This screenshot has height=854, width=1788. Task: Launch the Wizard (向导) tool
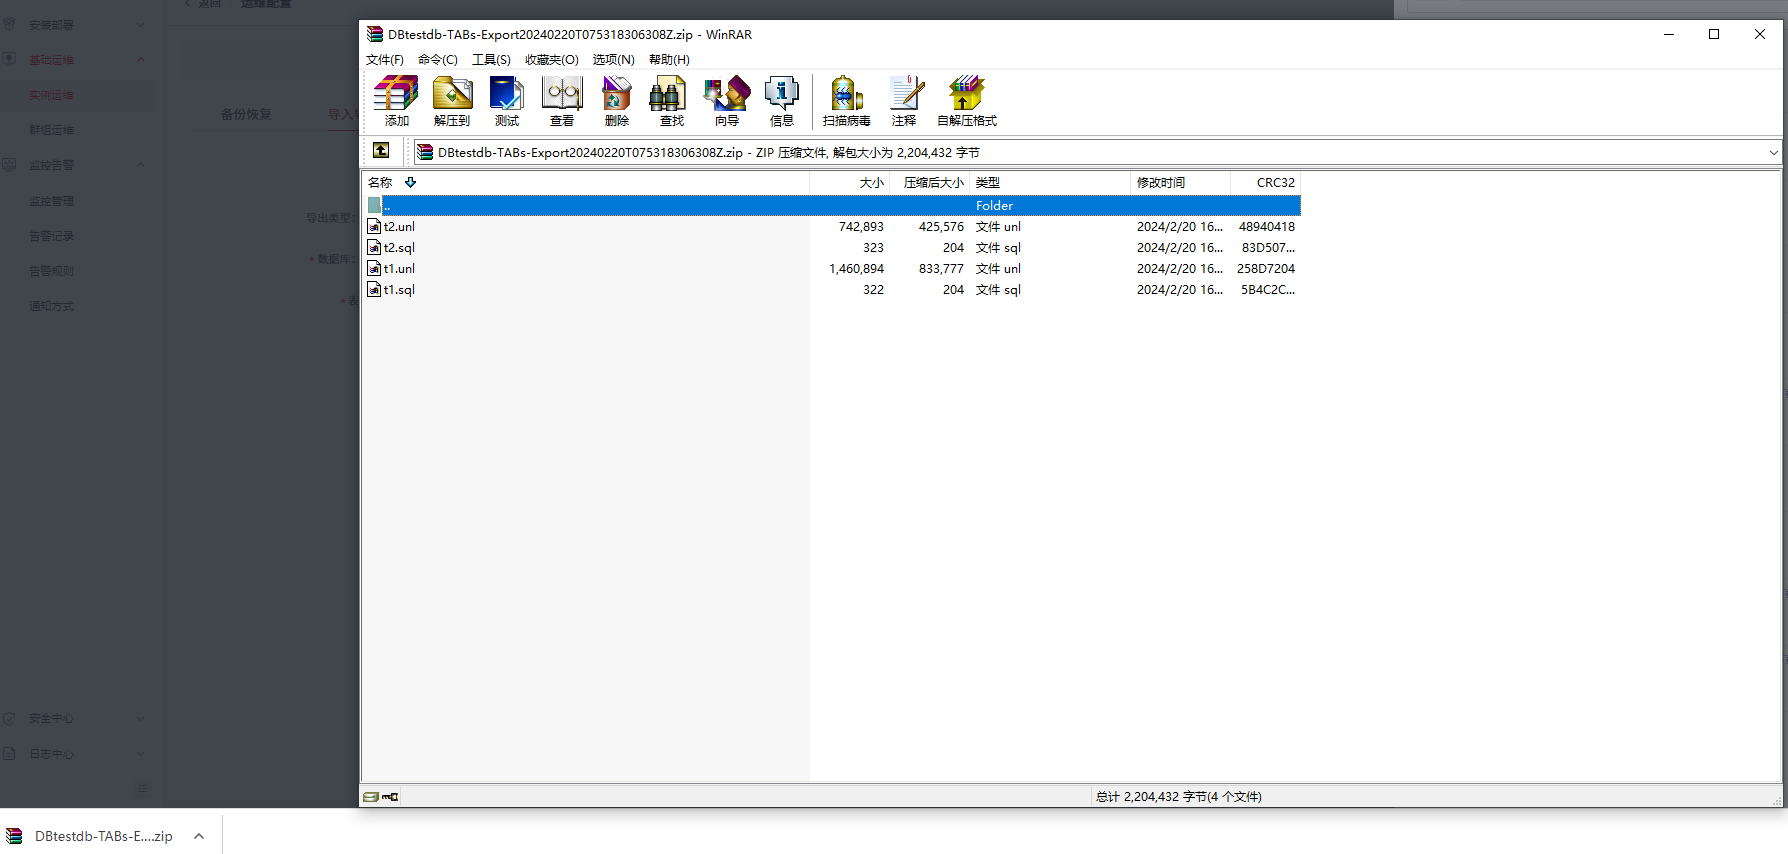[x=727, y=101]
